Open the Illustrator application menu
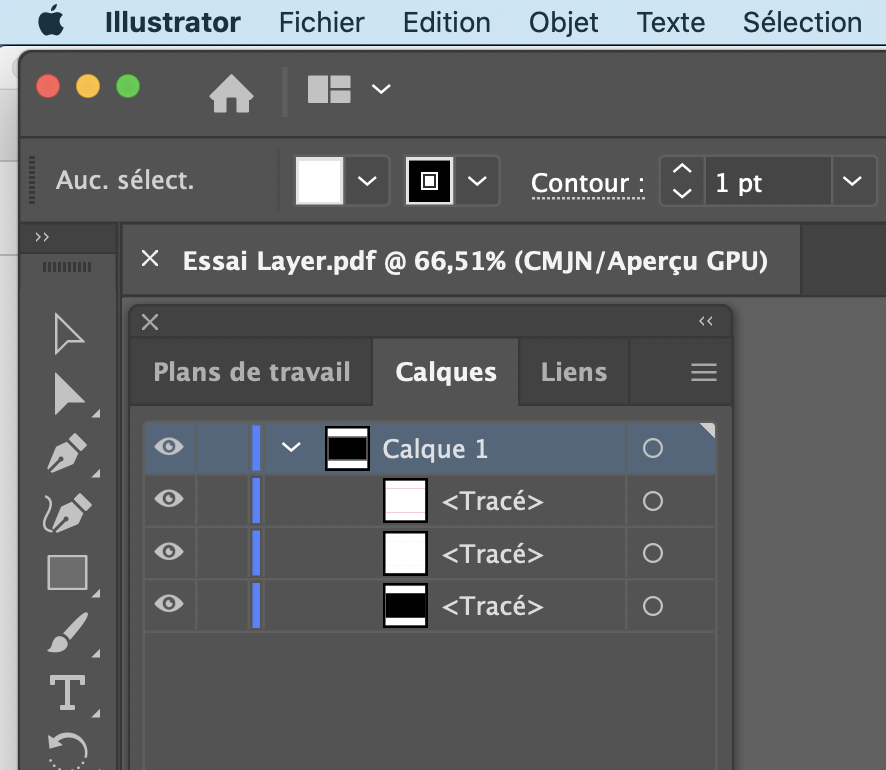 point(173,23)
